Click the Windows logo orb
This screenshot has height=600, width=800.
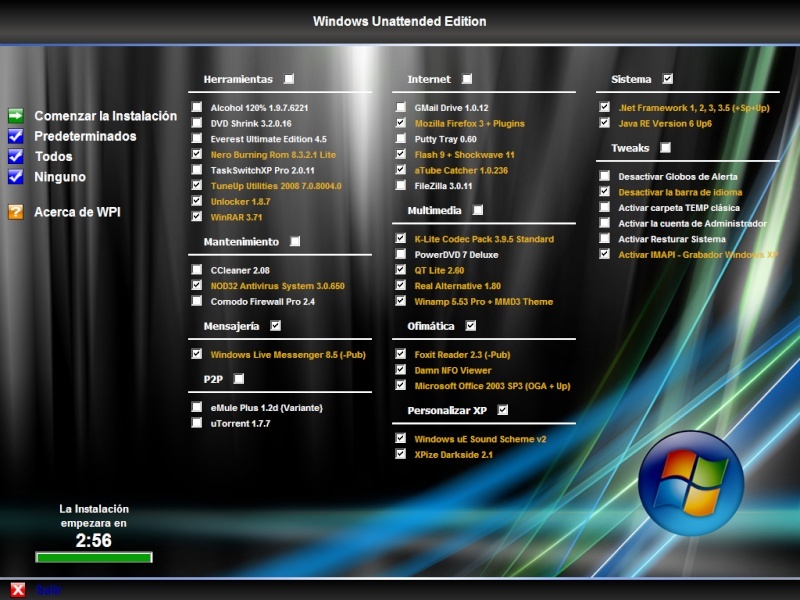(691, 483)
